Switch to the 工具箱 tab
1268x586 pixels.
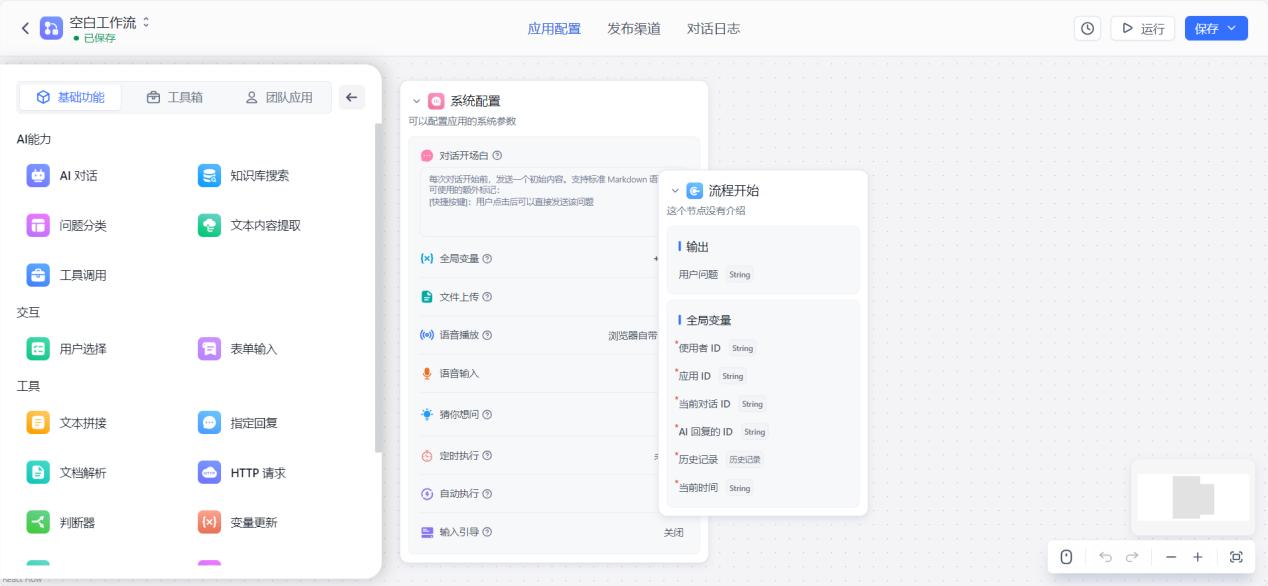click(174, 97)
